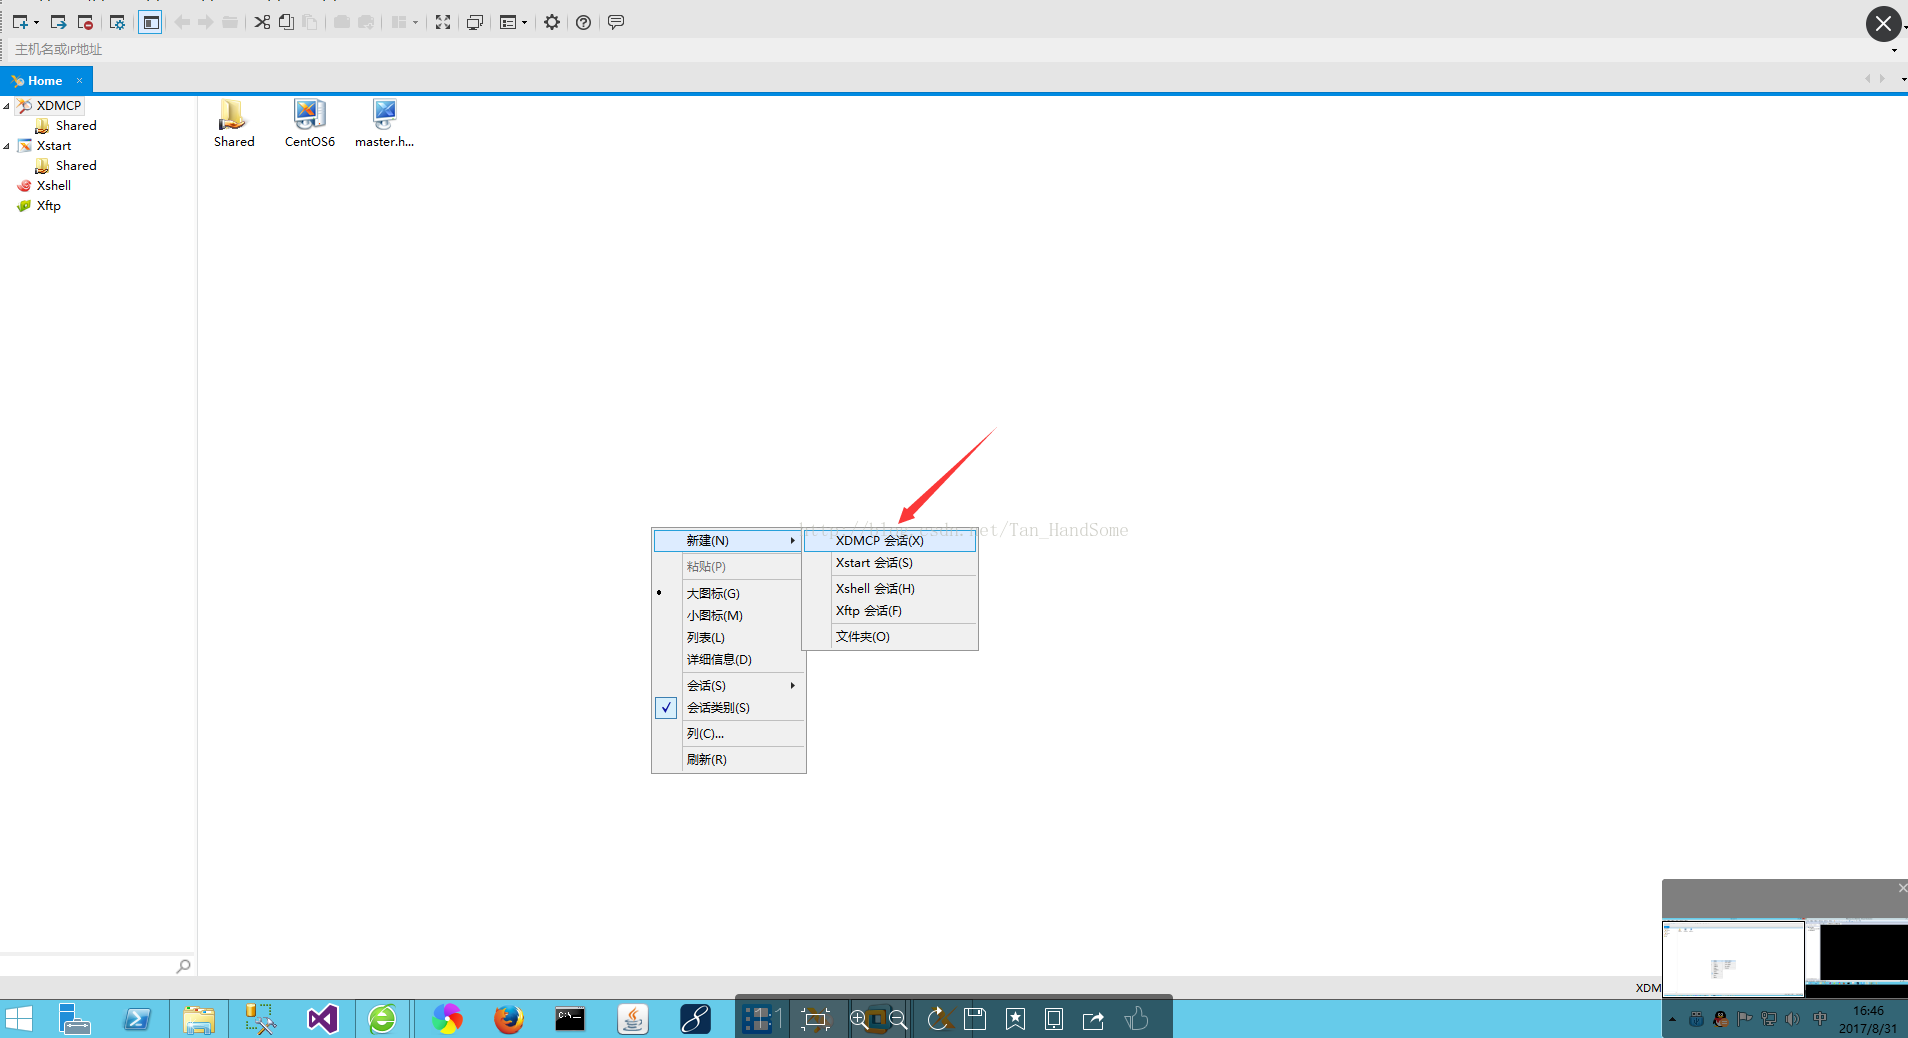The height and width of the screenshot is (1038, 1908).
Task: Click the Disconnect session toolbar icon
Action: 85,22
